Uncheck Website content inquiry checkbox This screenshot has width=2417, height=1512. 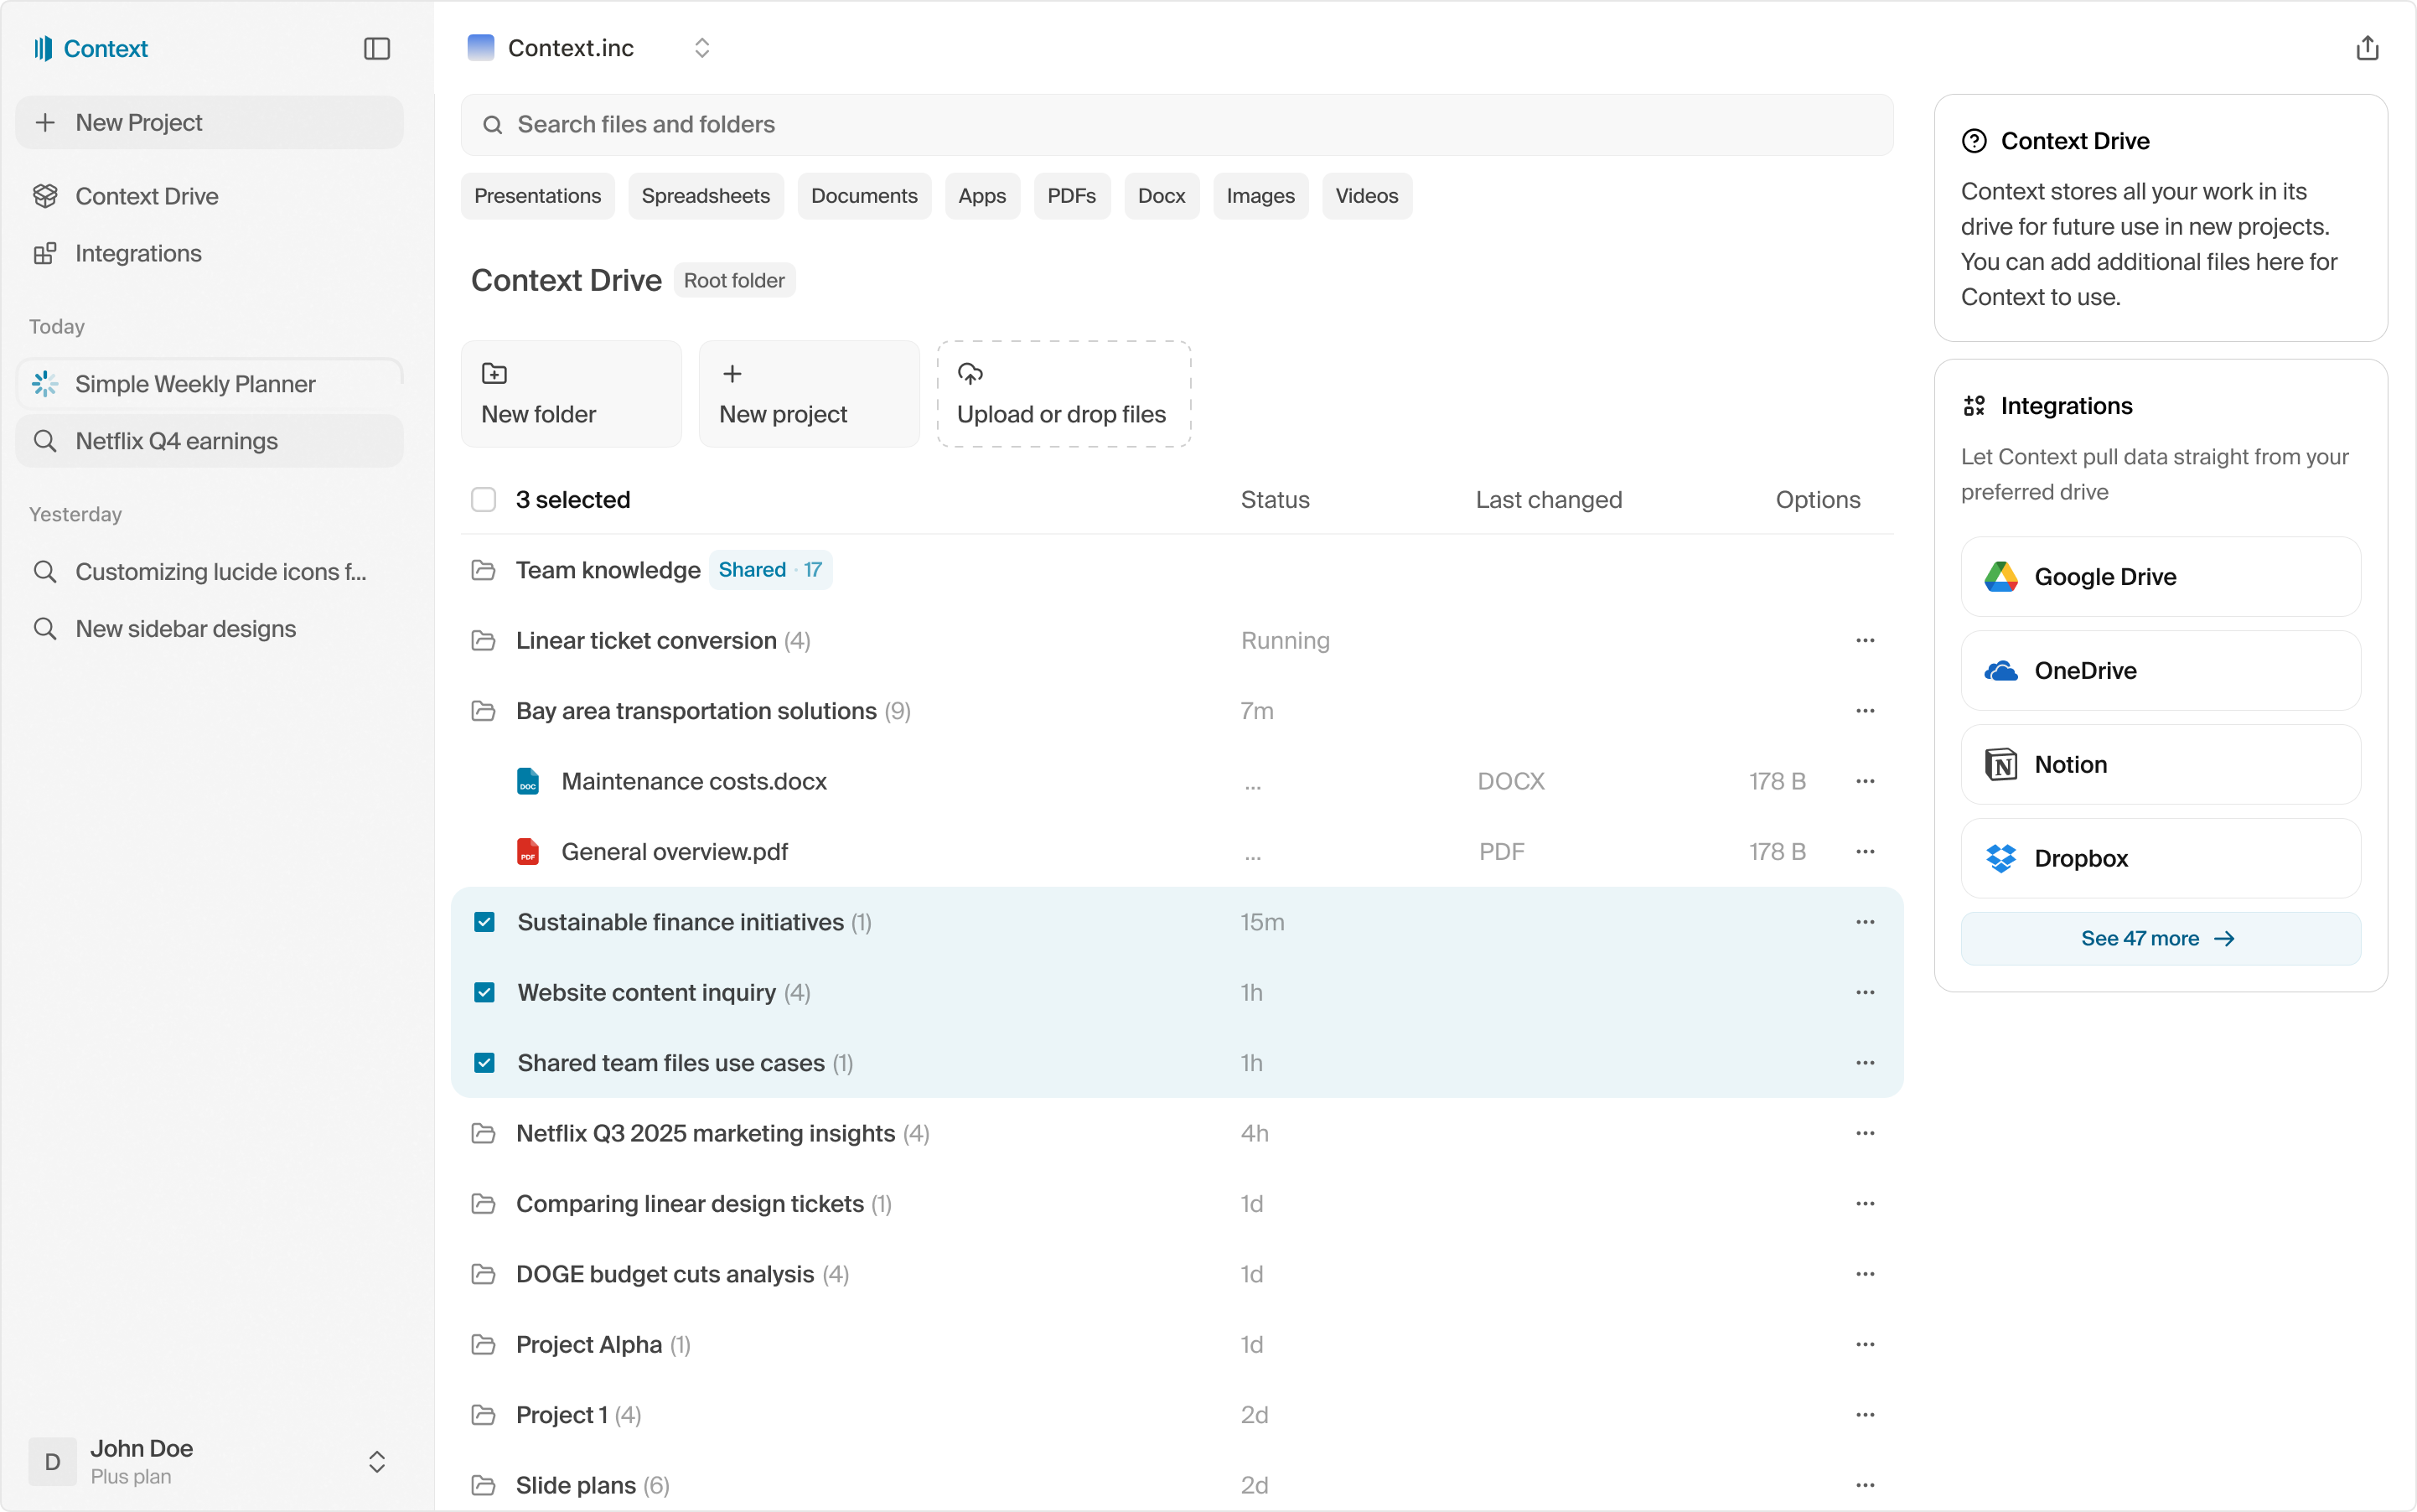coord(484,992)
